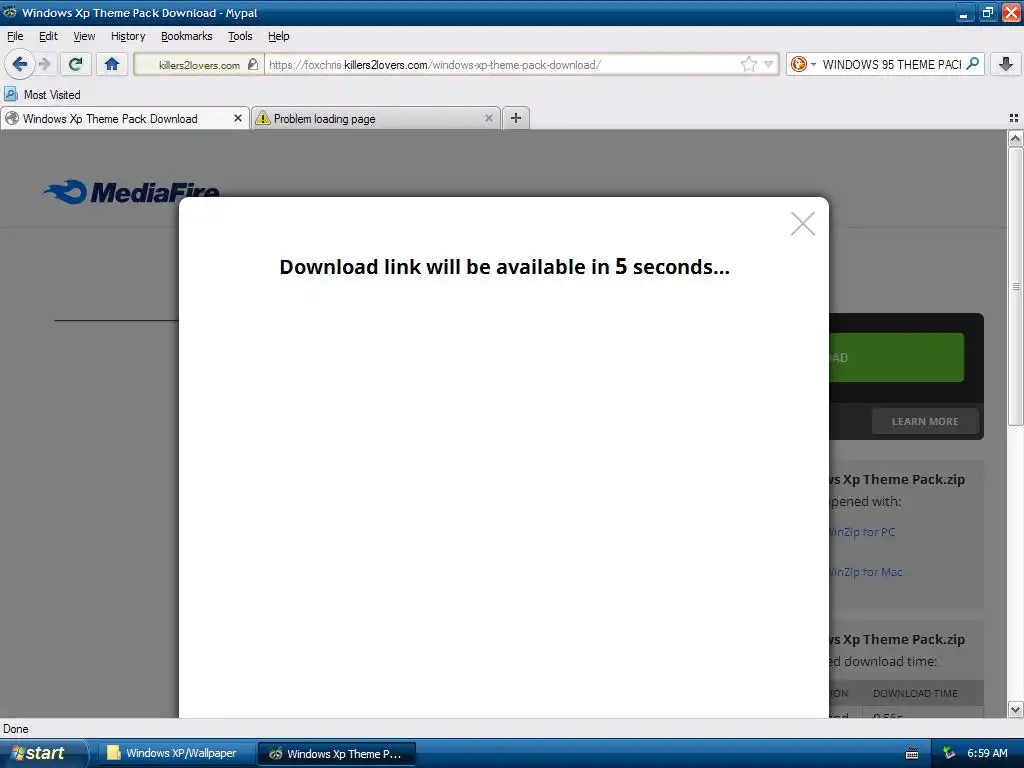The width and height of the screenshot is (1024, 768).
Task: Click the Done status bar text
Action: coord(16,729)
